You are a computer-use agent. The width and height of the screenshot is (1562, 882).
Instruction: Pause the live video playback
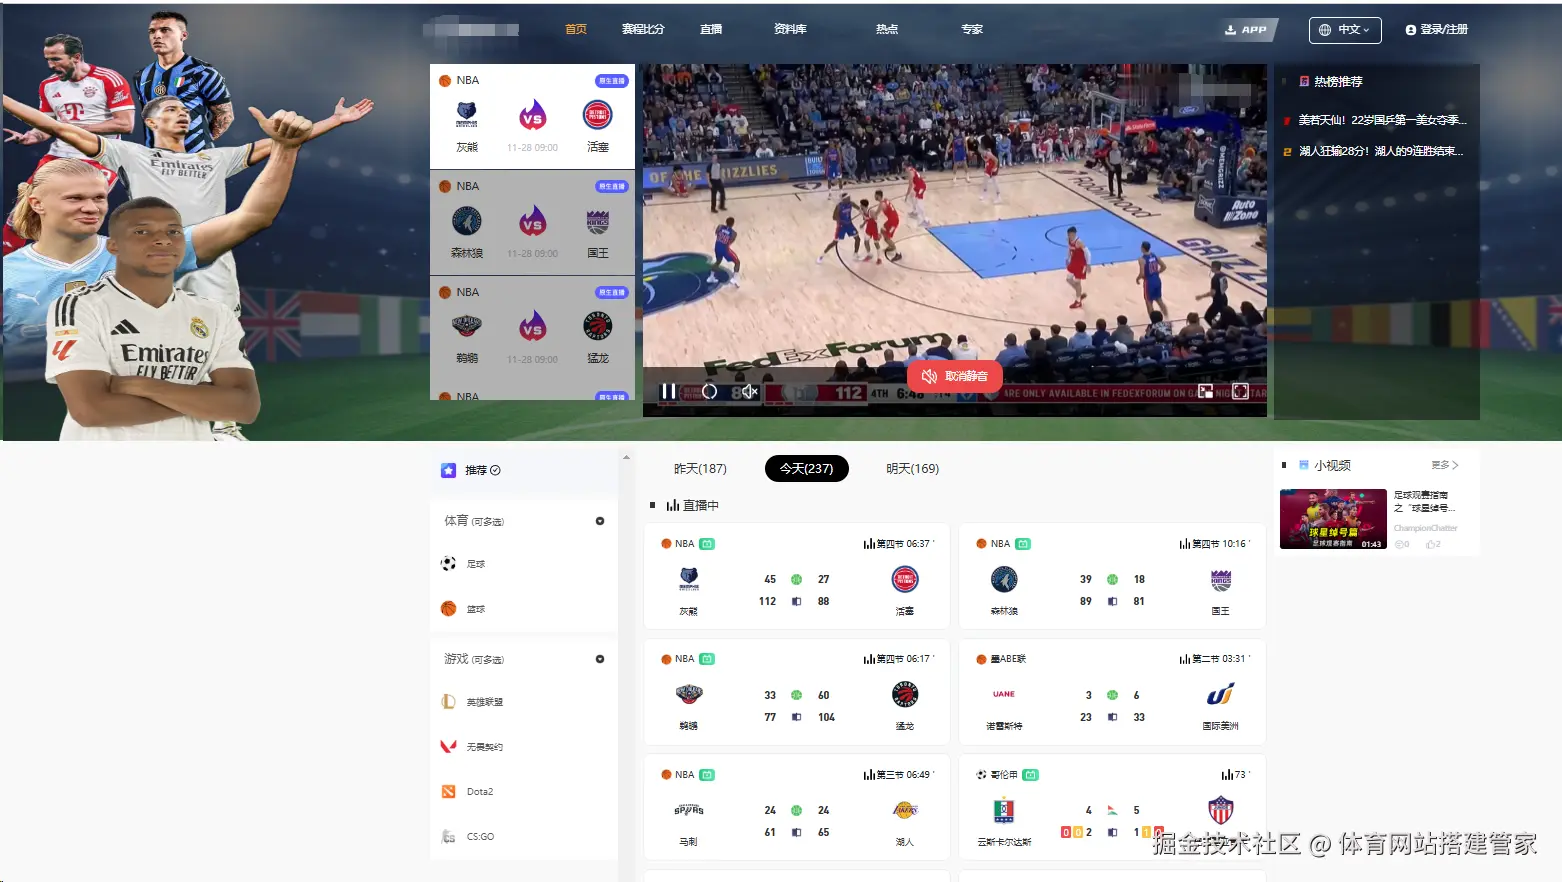pos(668,391)
